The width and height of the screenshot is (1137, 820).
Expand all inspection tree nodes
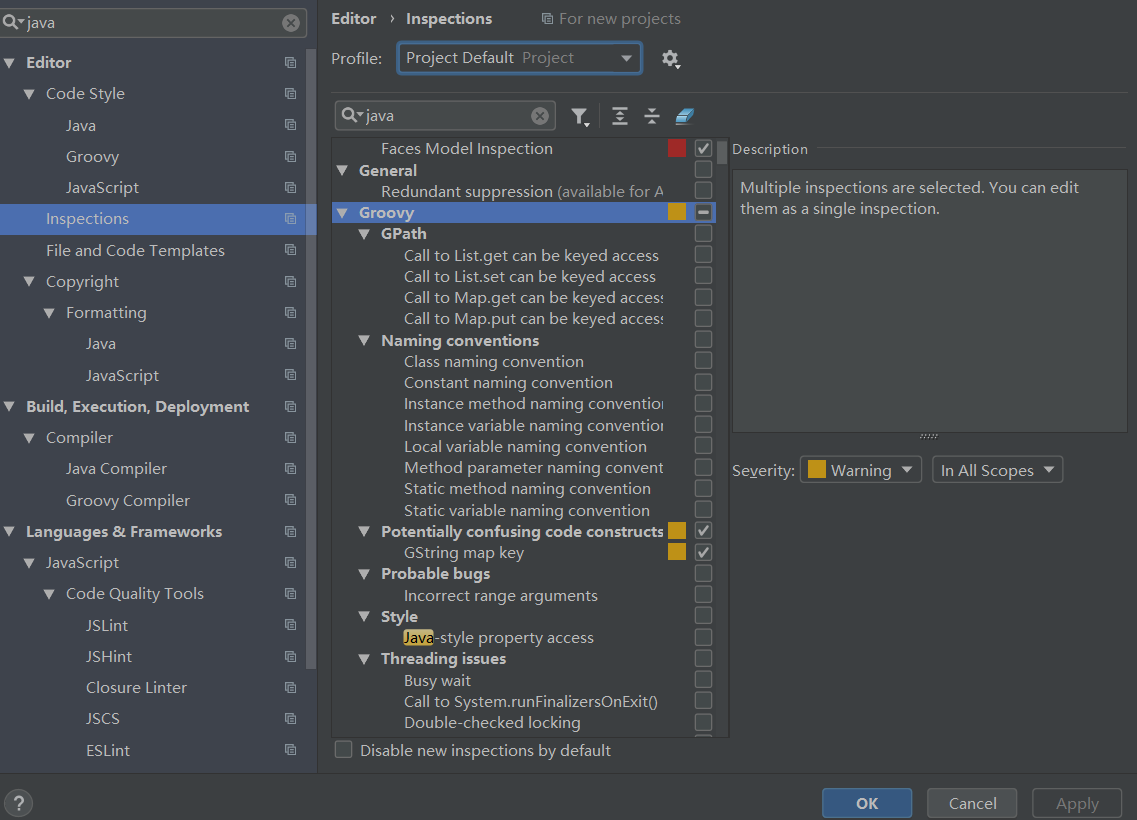click(620, 116)
